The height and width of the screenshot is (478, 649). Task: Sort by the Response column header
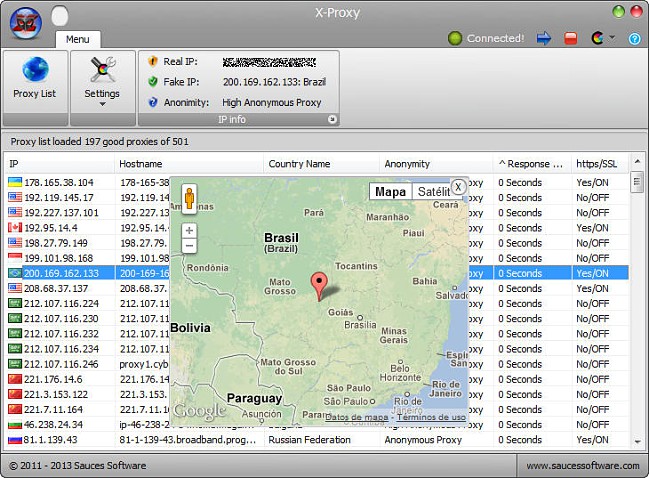click(x=532, y=164)
